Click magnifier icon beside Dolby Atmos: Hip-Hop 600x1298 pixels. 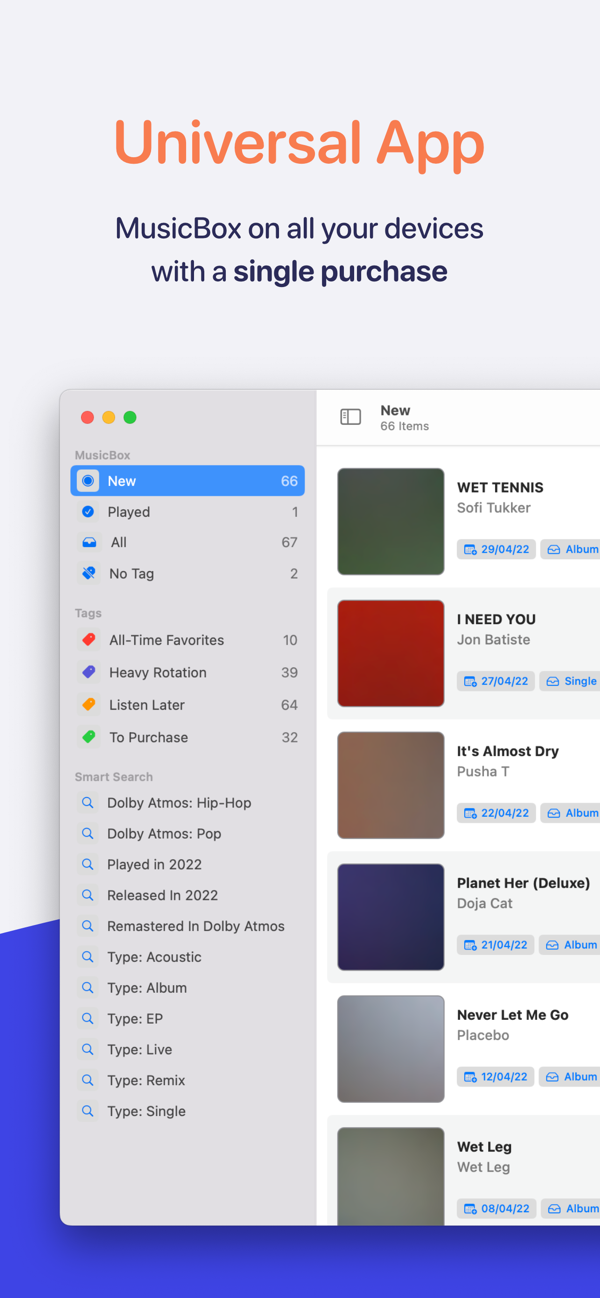pos(88,803)
